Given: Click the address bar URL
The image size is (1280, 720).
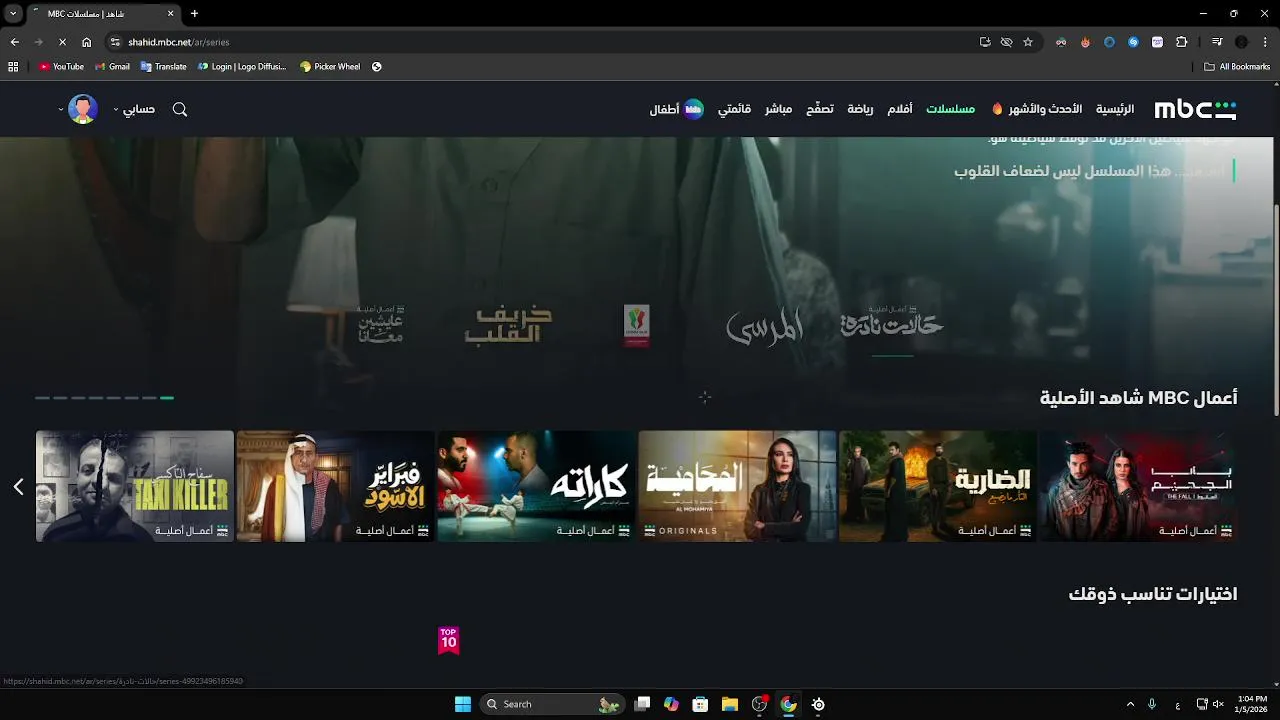Looking at the screenshot, I should [x=179, y=42].
